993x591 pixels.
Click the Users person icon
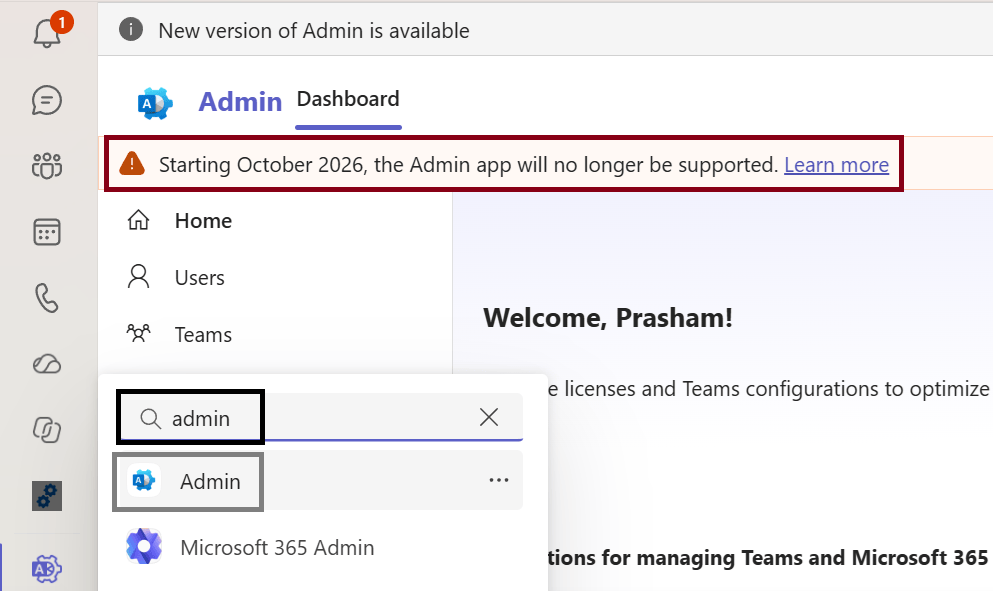pyautogui.click(x=138, y=277)
